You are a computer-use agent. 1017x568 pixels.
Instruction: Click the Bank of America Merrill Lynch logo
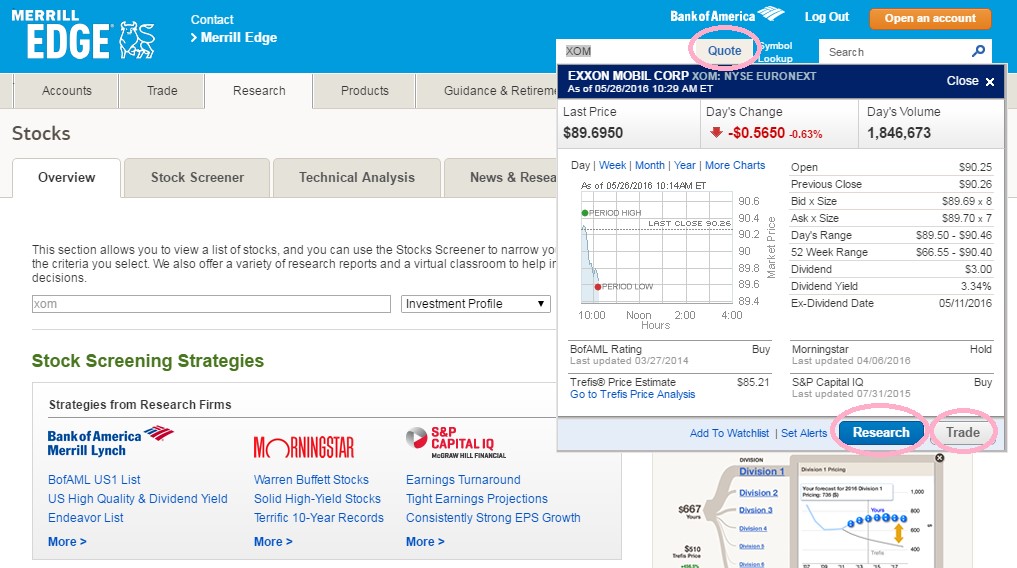coord(110,442)
